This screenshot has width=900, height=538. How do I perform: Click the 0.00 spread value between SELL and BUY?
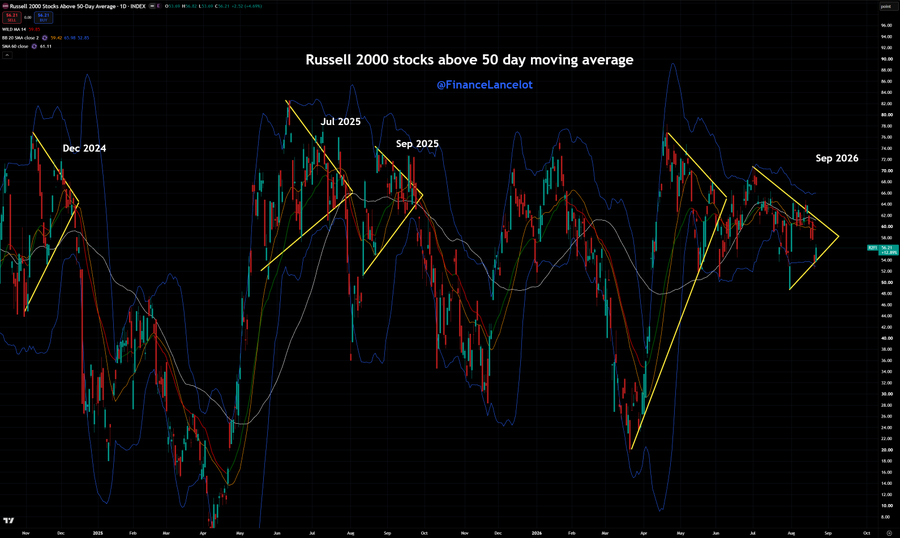tap(28, 17)
